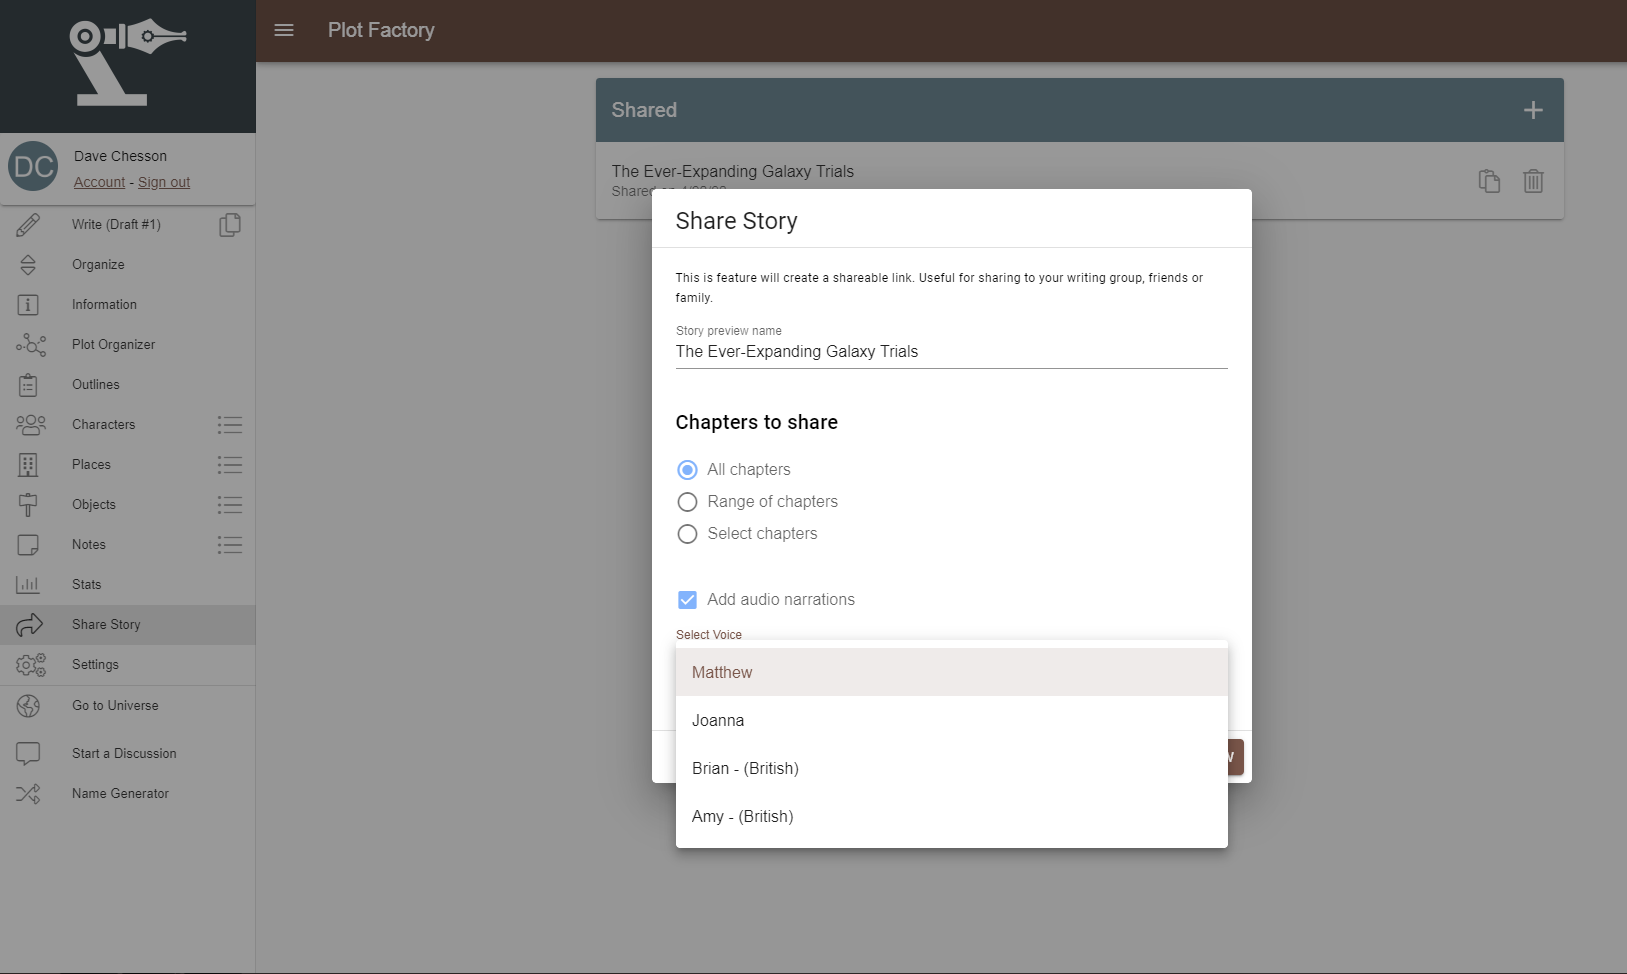
Task: Delete the shared story via trash icon
Action: tap(1533, 181)
